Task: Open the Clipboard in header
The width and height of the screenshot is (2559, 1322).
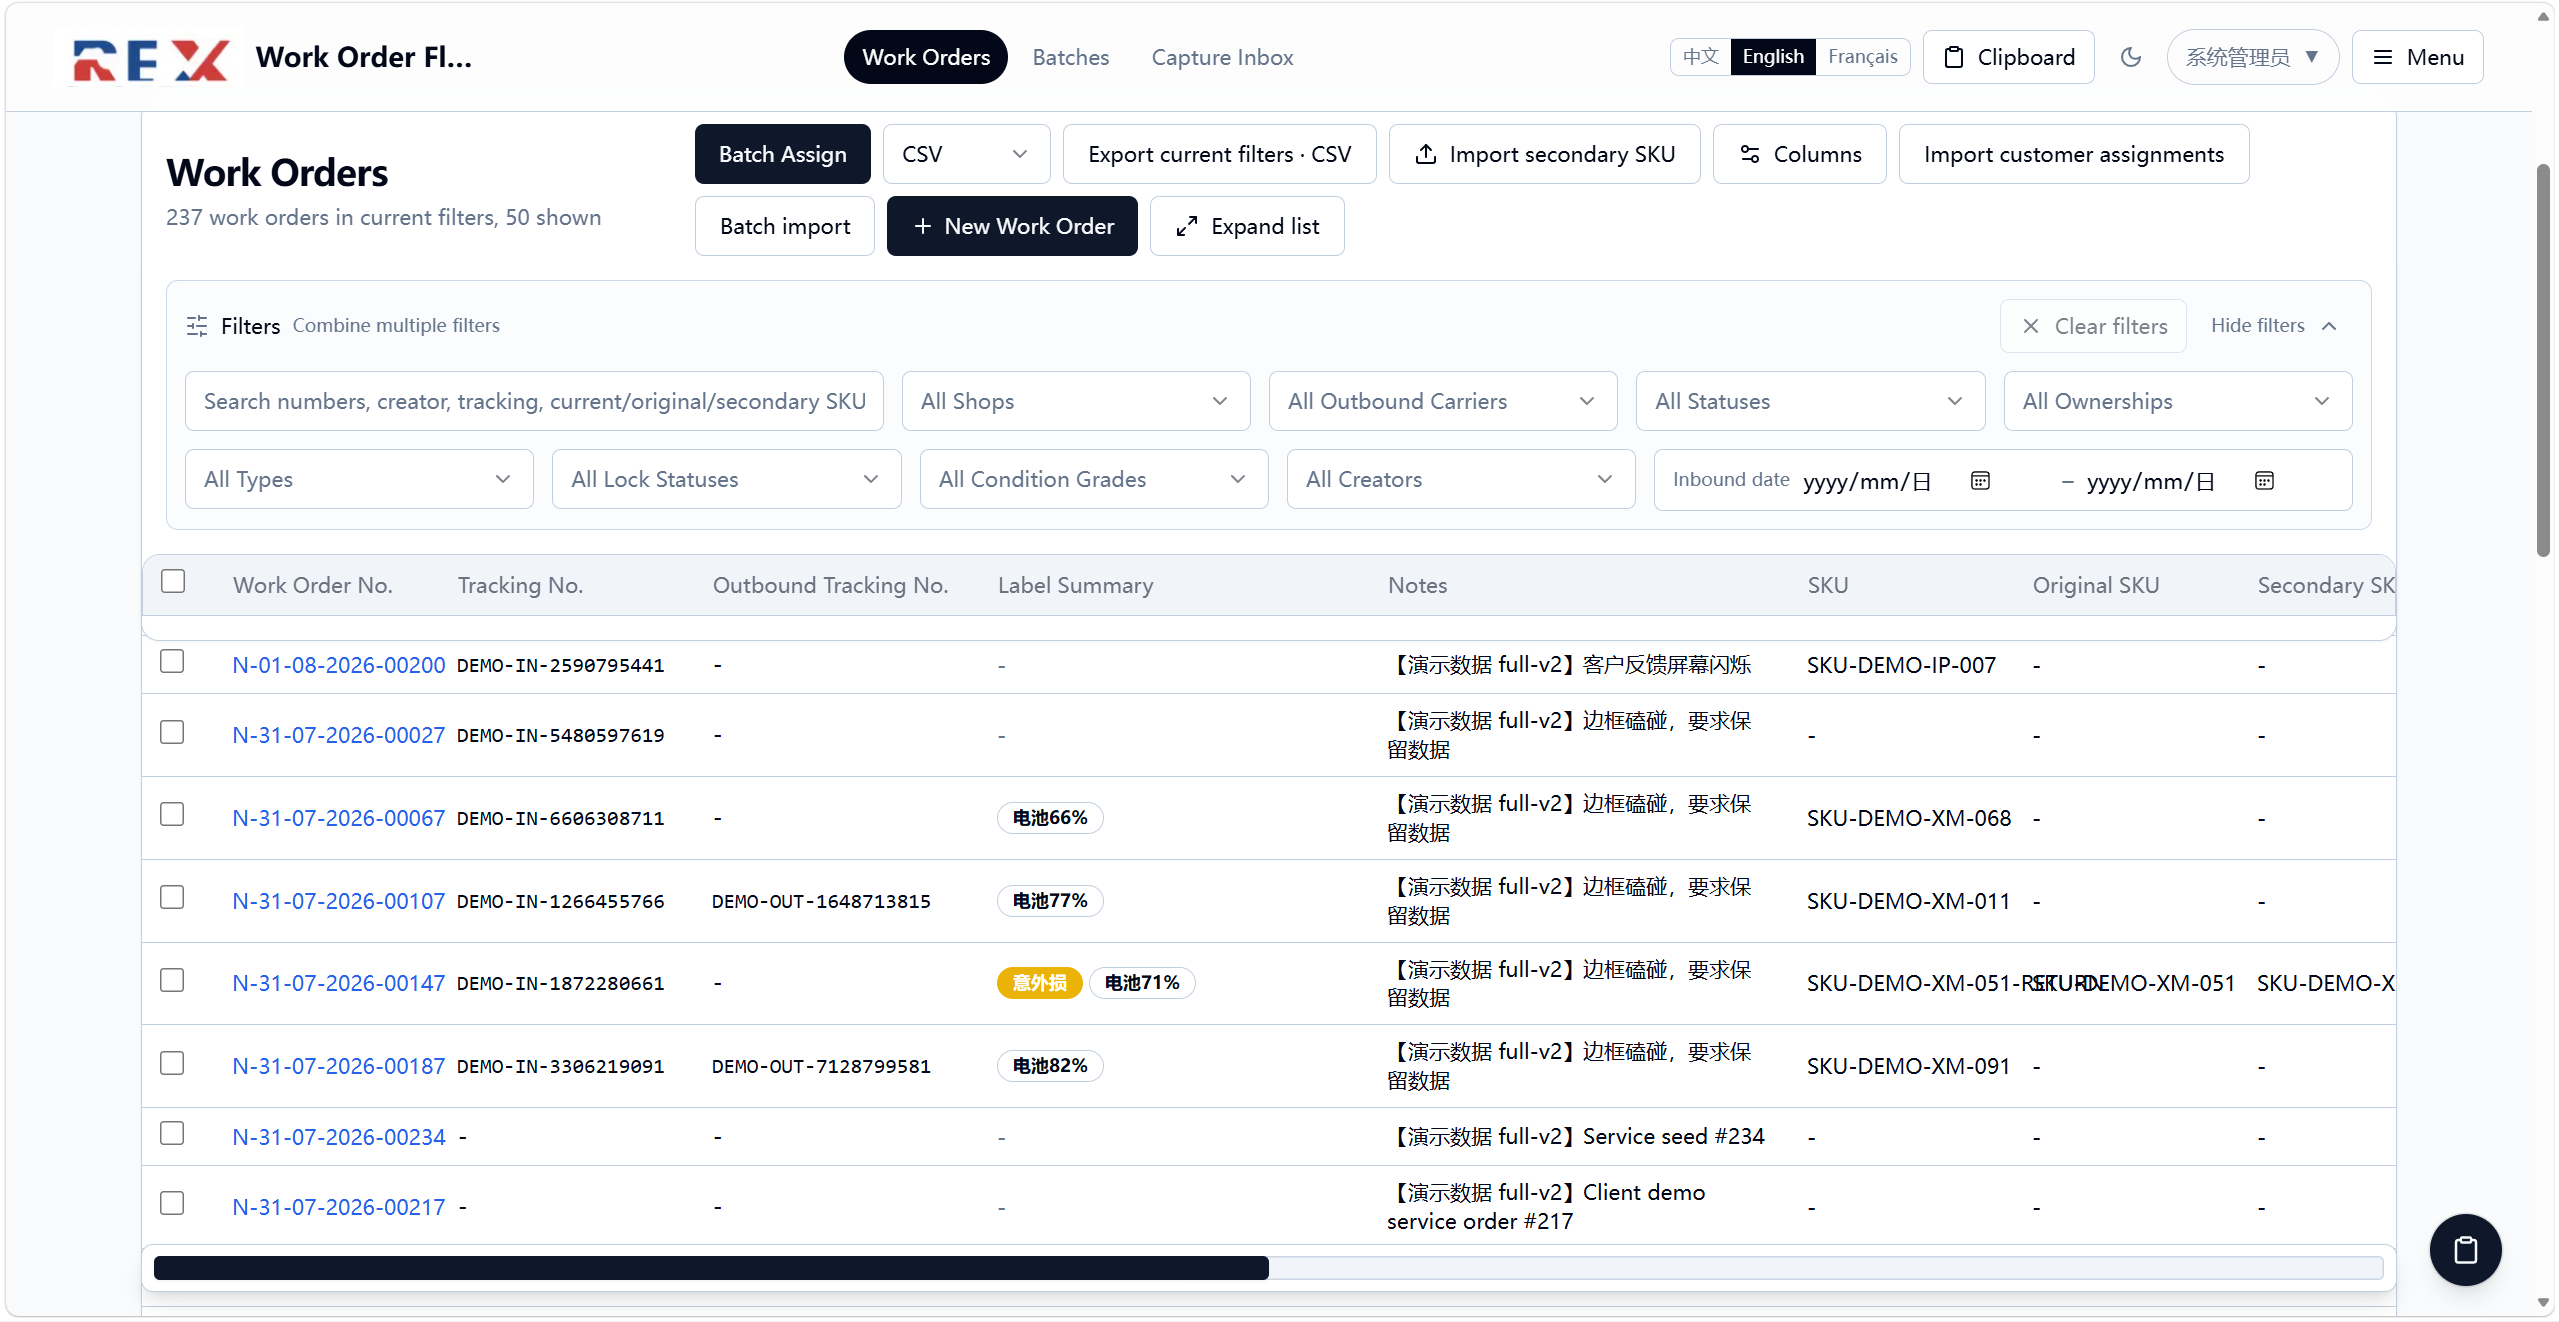Action: coord(2008,57)
